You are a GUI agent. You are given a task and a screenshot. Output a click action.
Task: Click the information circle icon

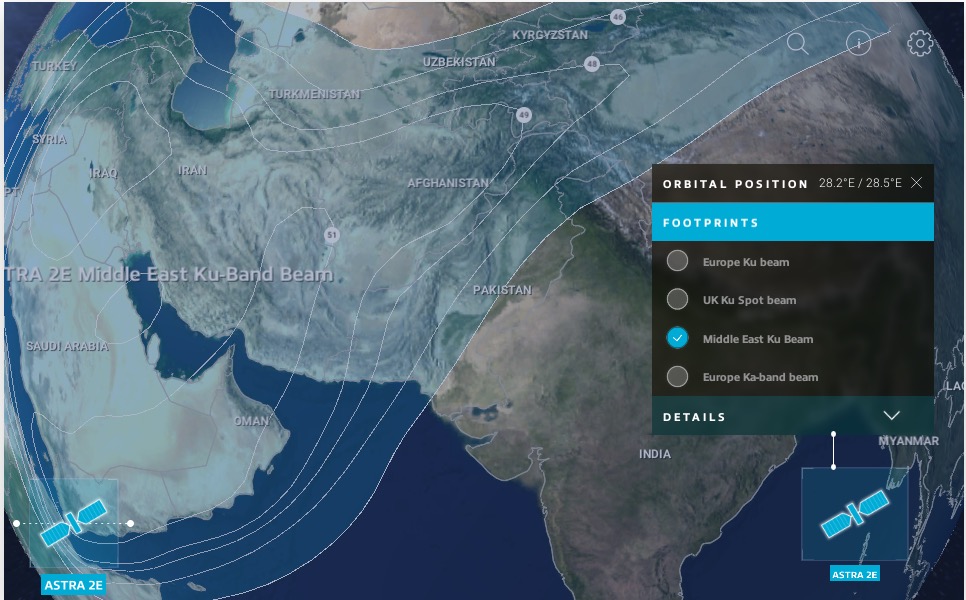point(858,43)
